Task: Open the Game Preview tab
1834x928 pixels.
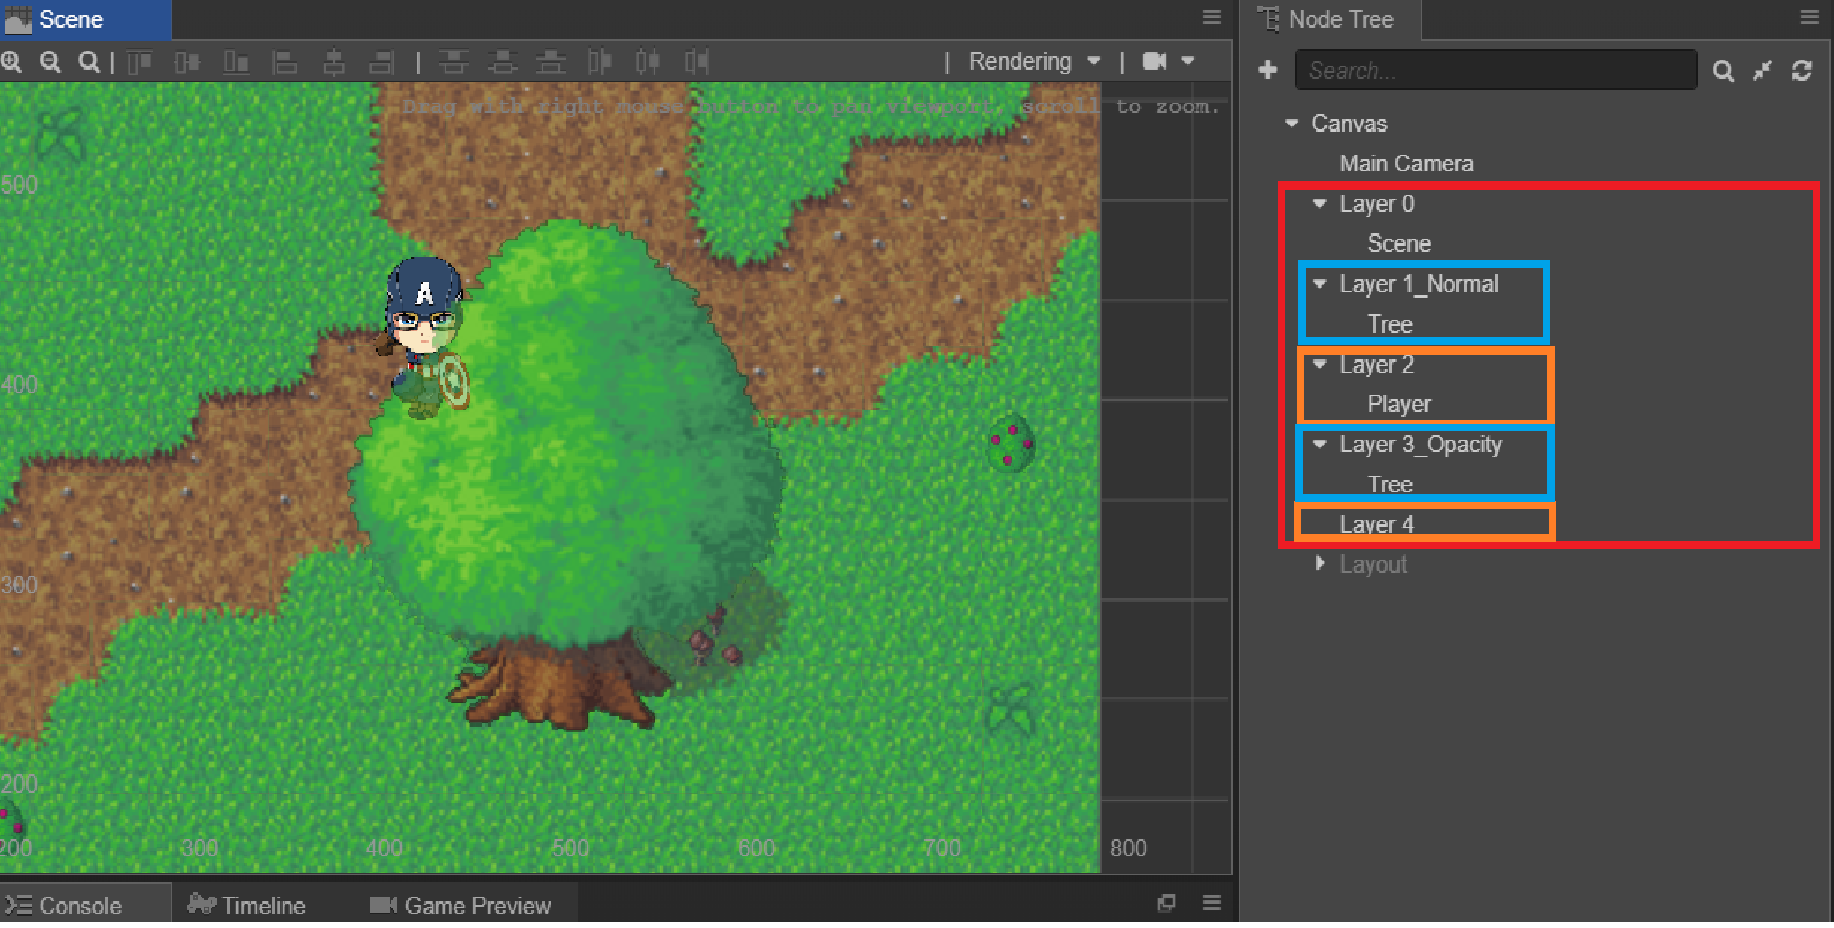Action: [461, 905]
